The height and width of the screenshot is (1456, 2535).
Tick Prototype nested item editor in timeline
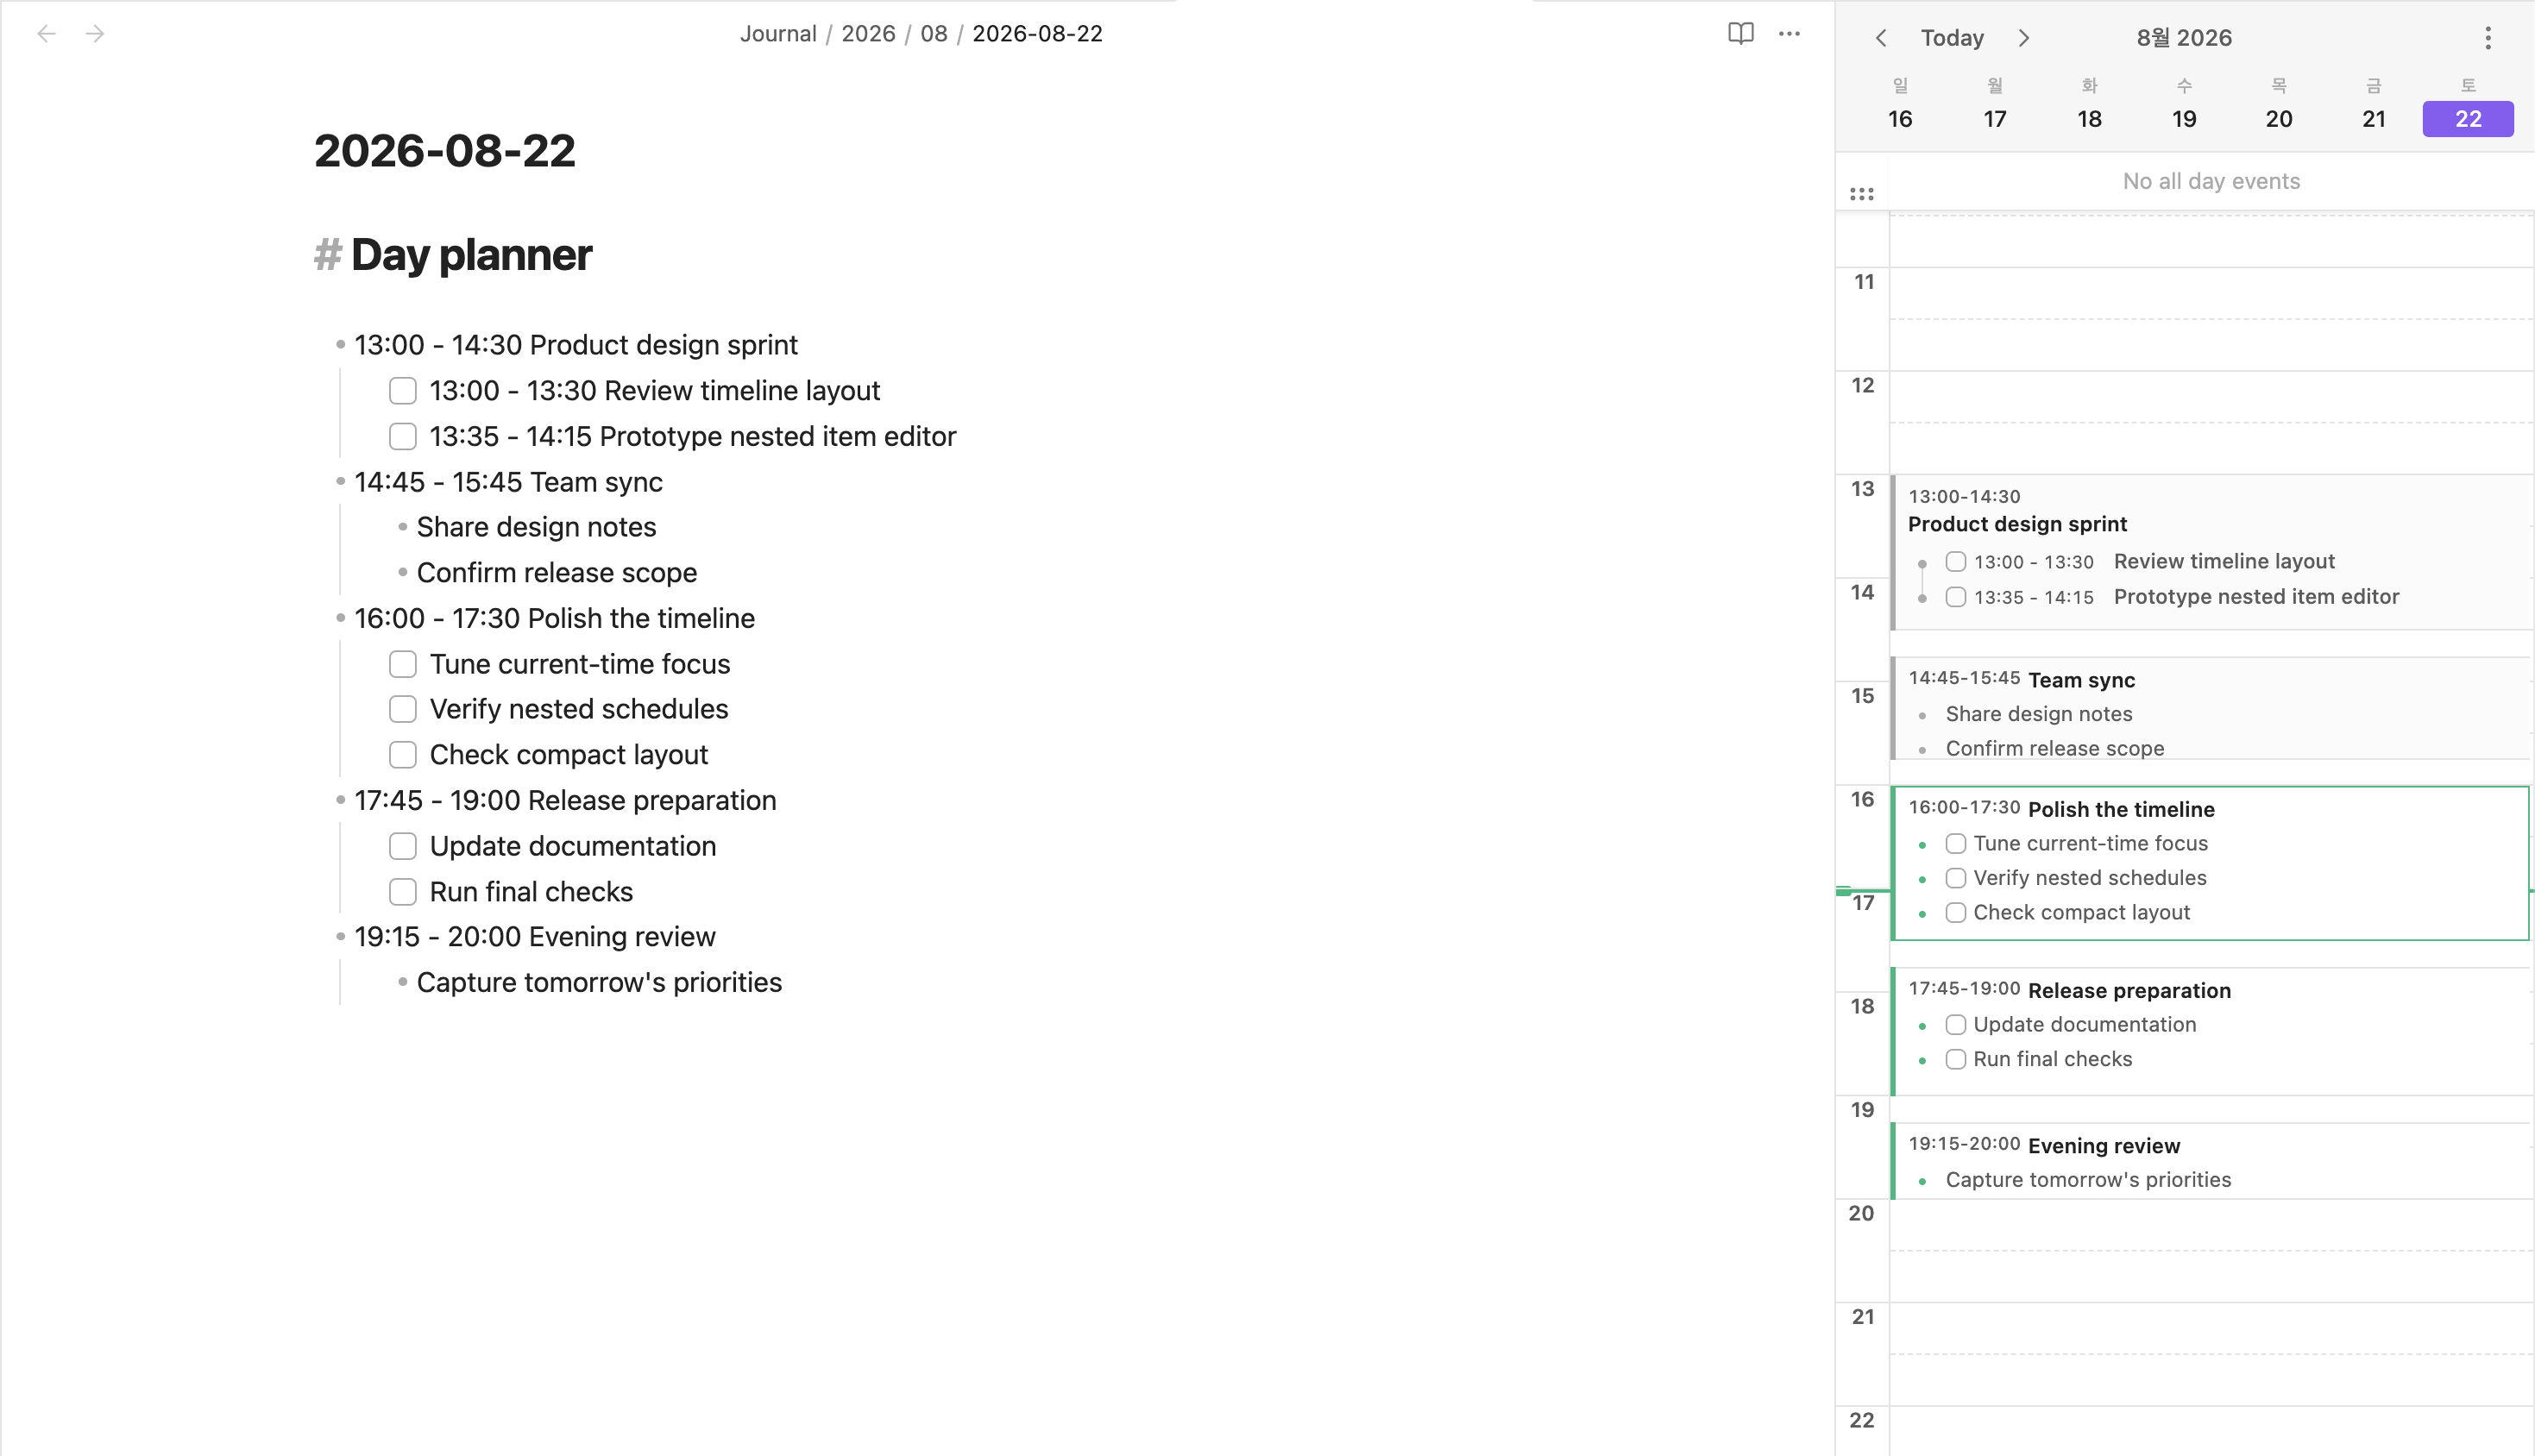(x=1956, y=597)
